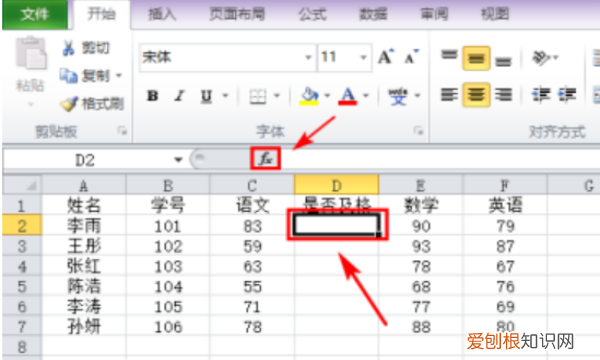Click the Copy button
This screenshot has height=360, width=600.
pyautogui.click(x=85, y=76)
